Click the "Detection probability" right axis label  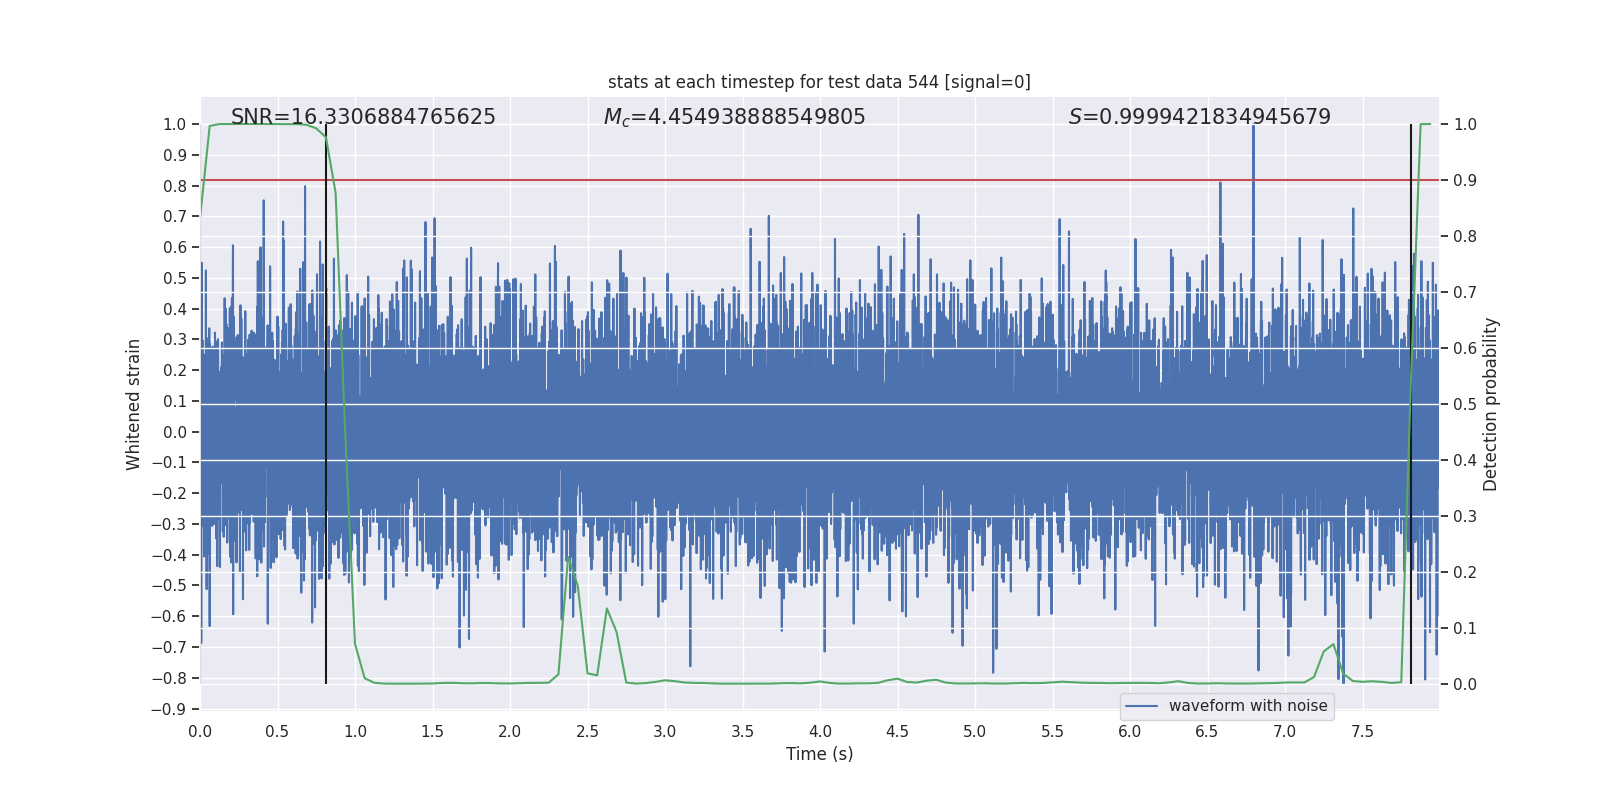tap(1491, 404)
